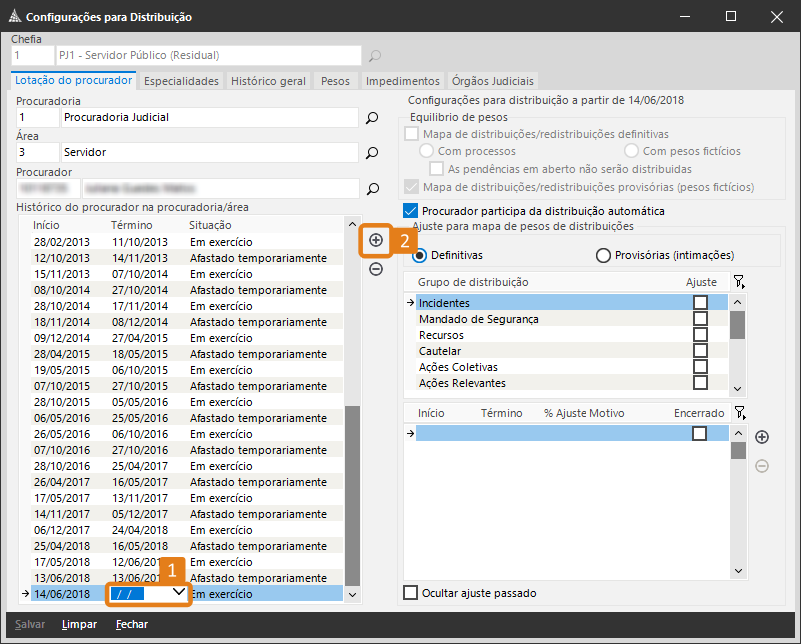Click the filter icon beside the Ajuste column
This screenshot has height=644, width=801.
pyautogui.click(x=739, y=283)
